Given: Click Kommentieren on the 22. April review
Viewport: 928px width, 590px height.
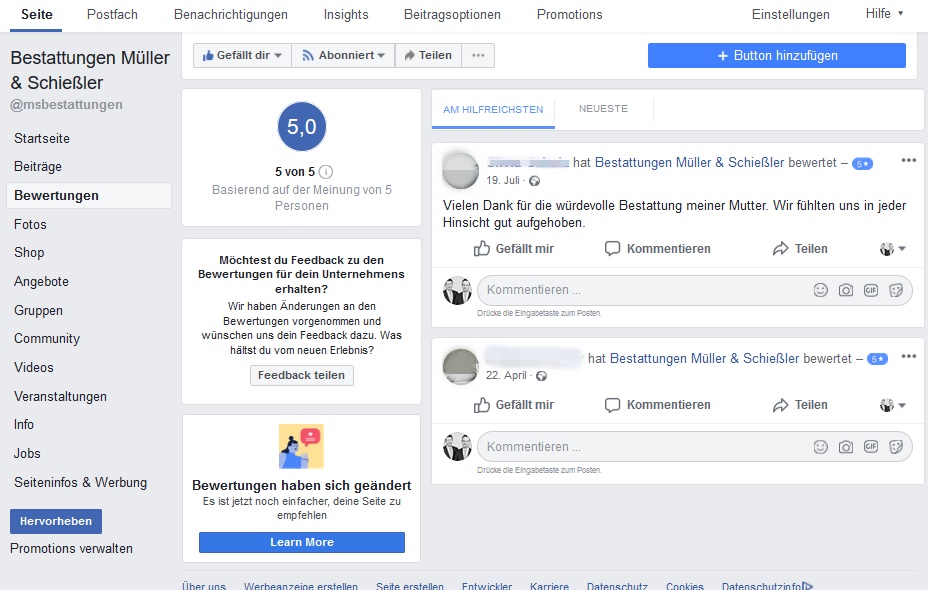Looking at the screenshot, I should coord(658,405).
